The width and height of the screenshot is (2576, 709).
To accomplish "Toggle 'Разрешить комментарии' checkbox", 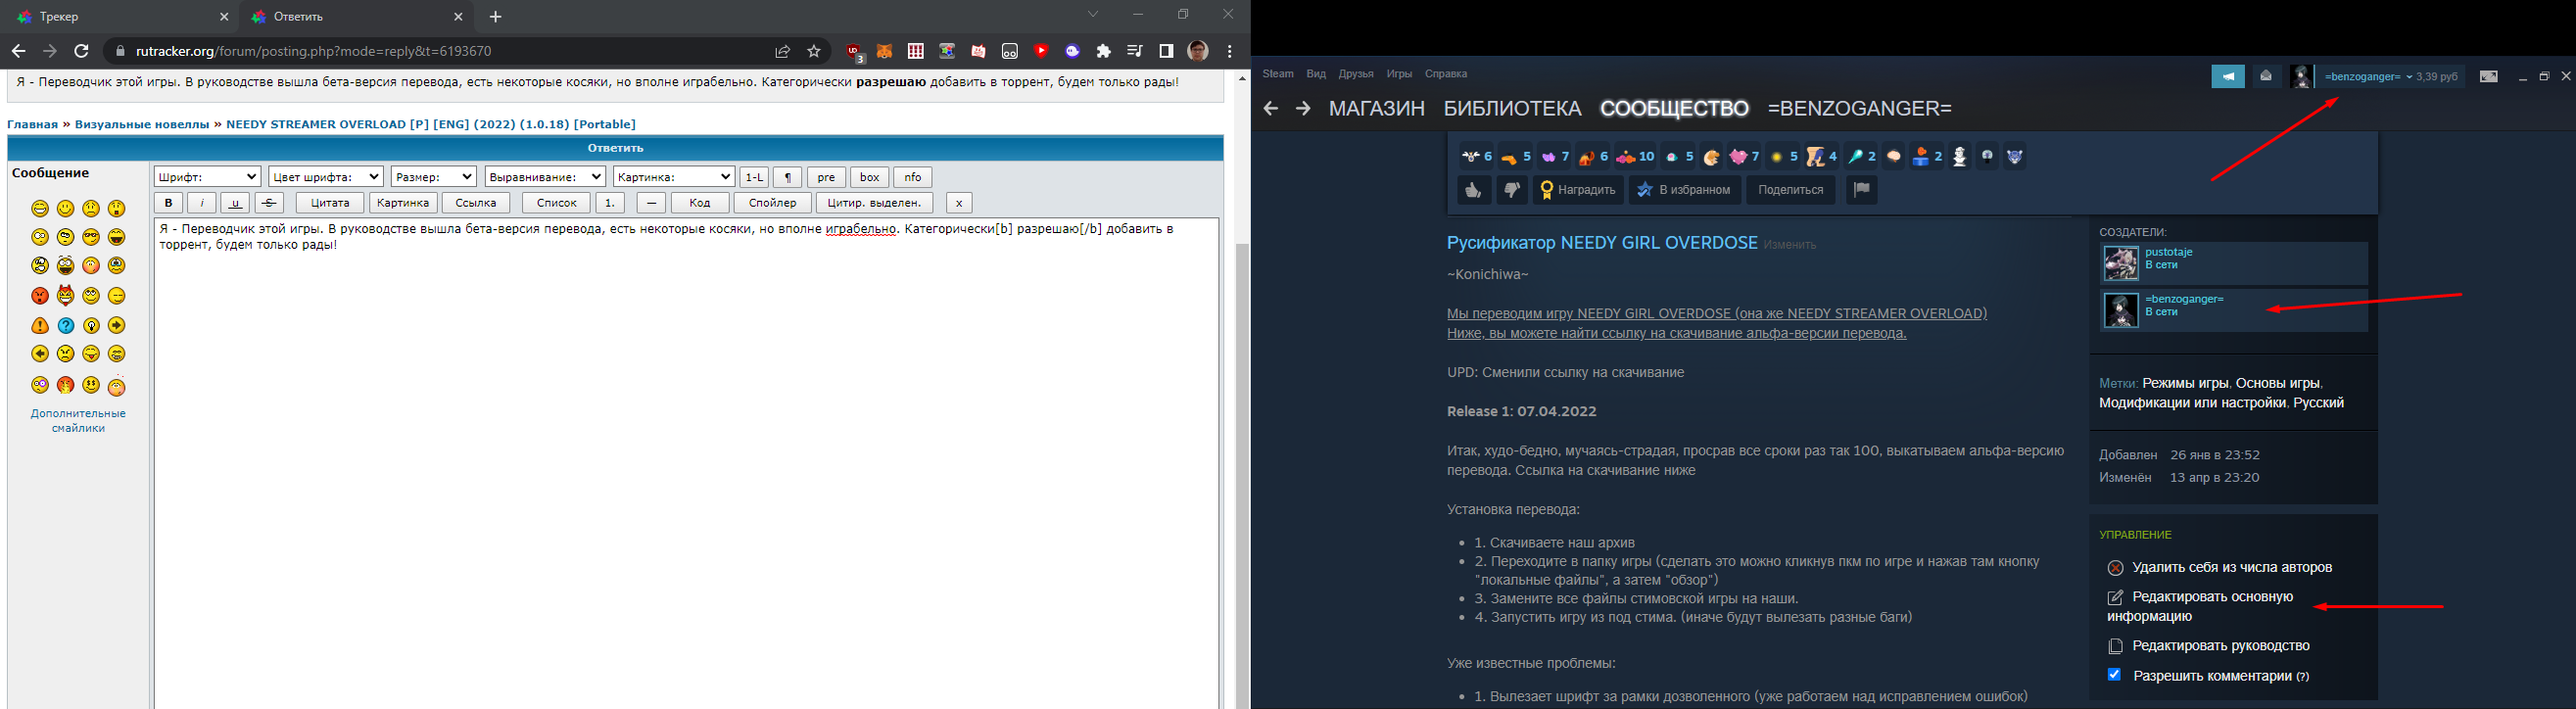I will coord(2114,675).
